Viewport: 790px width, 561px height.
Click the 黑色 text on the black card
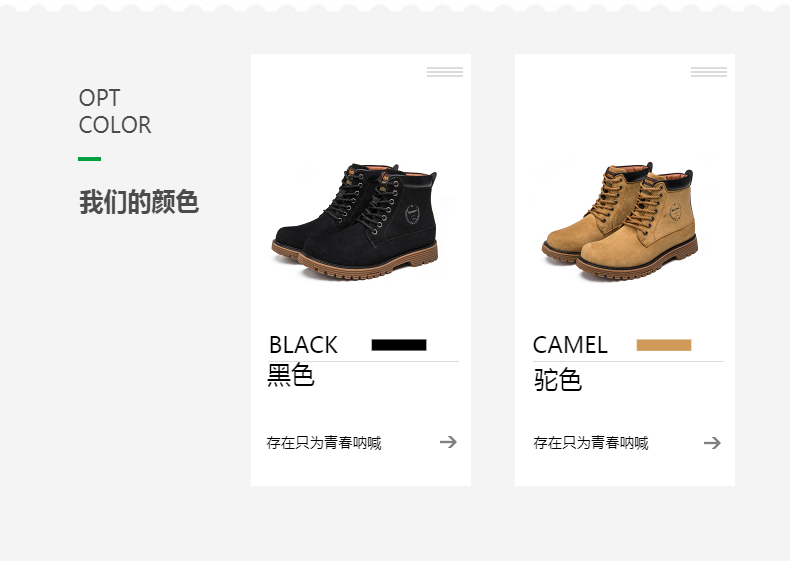(x=291, y=375)
